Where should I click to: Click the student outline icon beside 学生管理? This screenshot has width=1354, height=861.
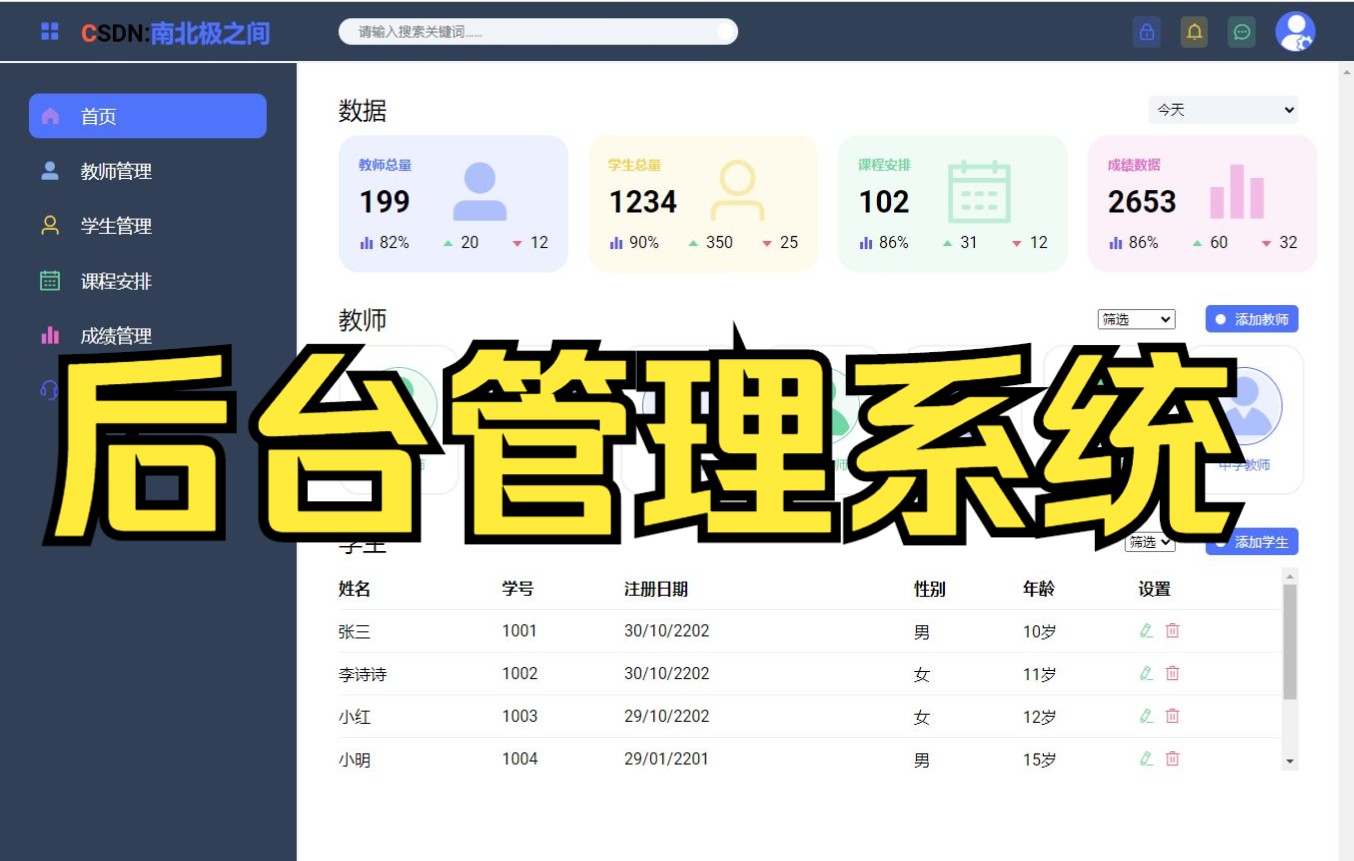click(50, 226)
